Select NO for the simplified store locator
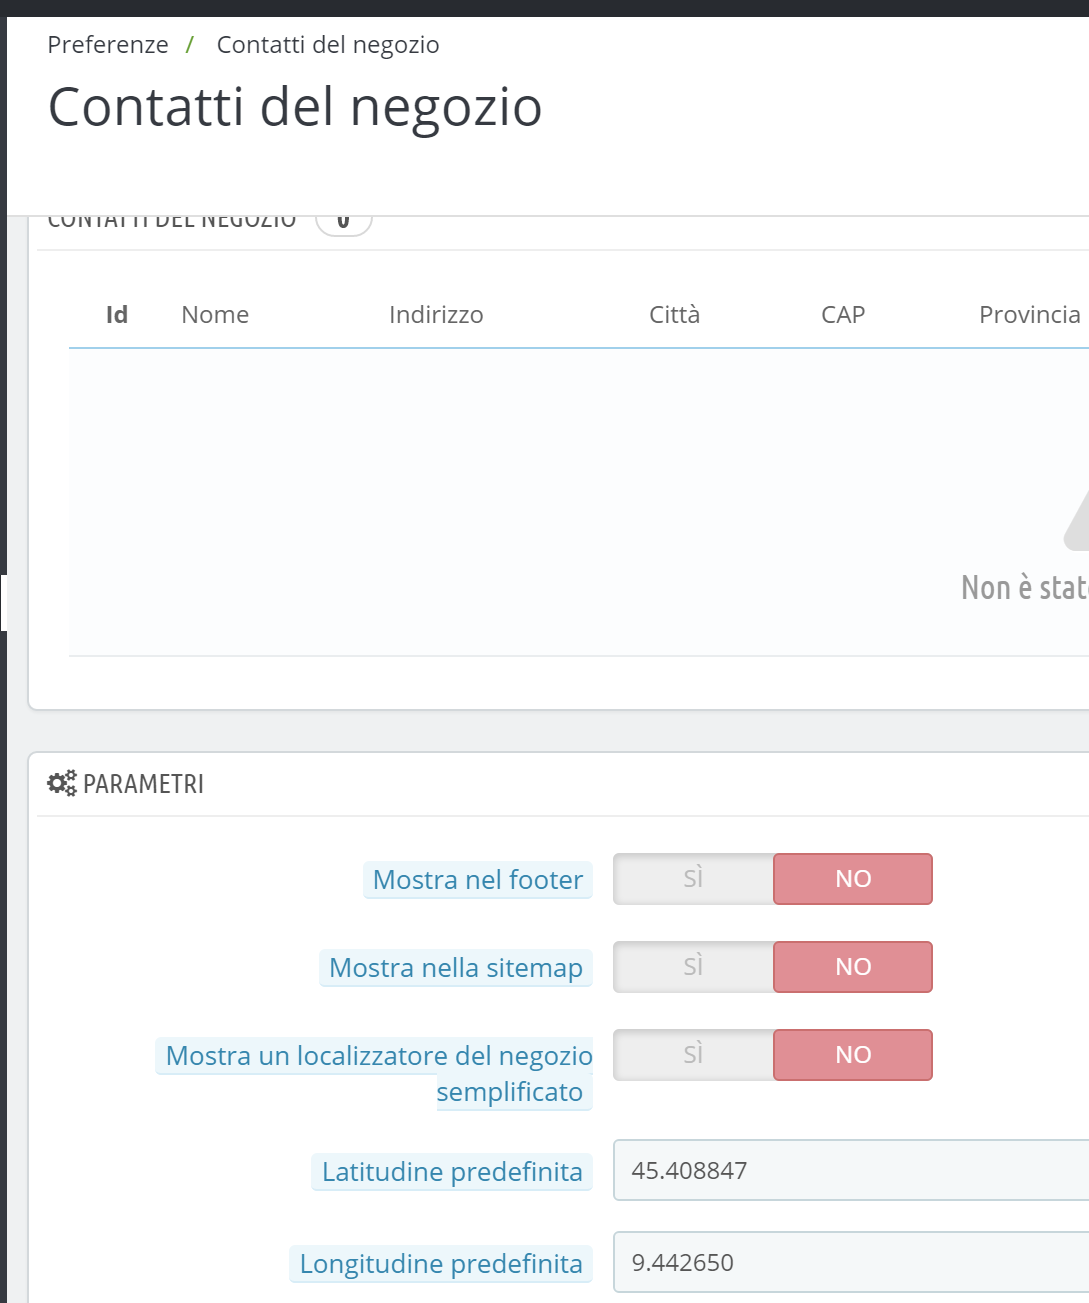The width and height of the screenshot is (1089, 1303). point(853,1055)
